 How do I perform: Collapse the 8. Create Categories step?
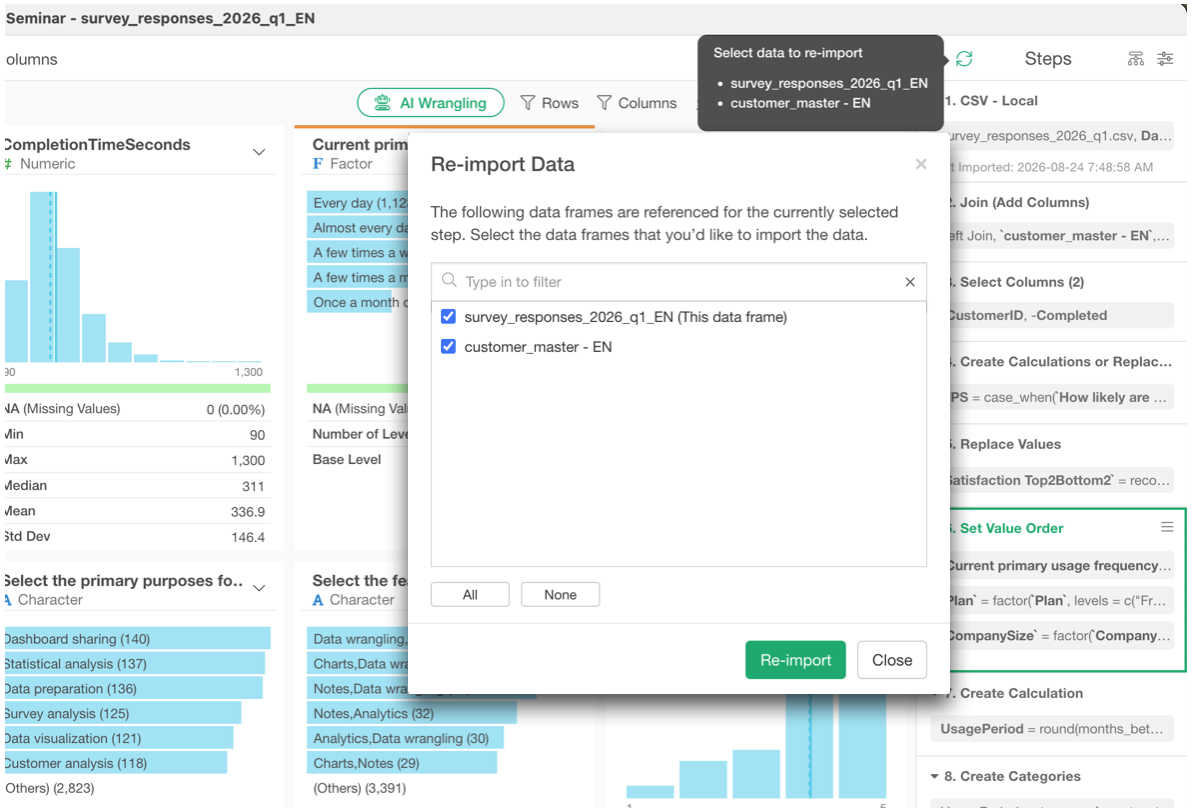point(934,776)
